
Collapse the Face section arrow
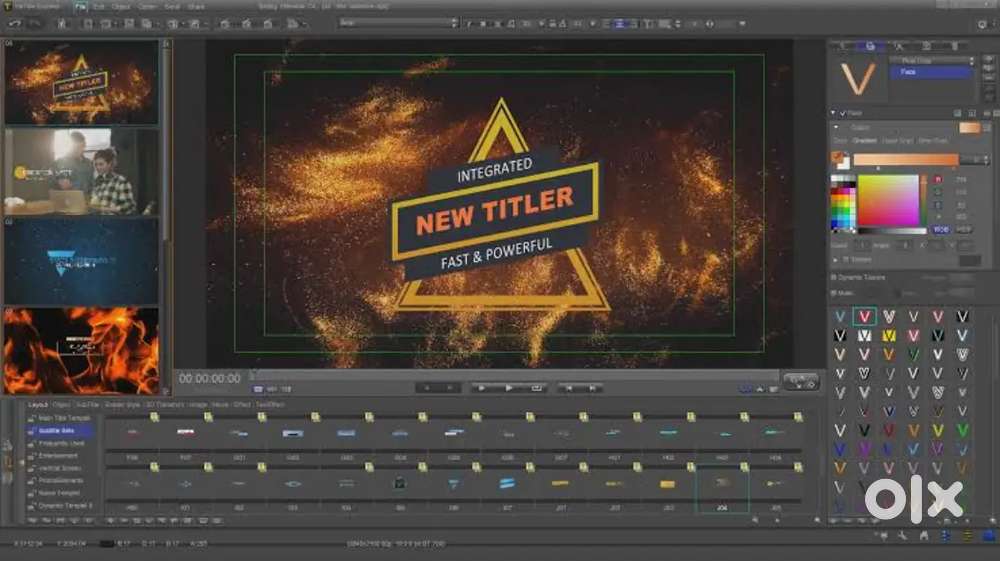pos(834,113)
